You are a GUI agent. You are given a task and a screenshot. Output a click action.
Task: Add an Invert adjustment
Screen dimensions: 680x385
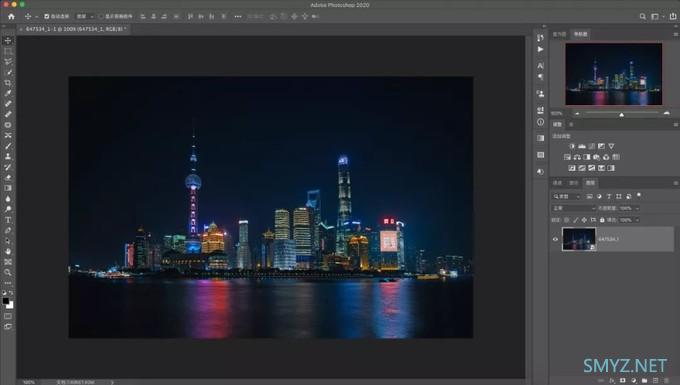(x=572, y=168)
